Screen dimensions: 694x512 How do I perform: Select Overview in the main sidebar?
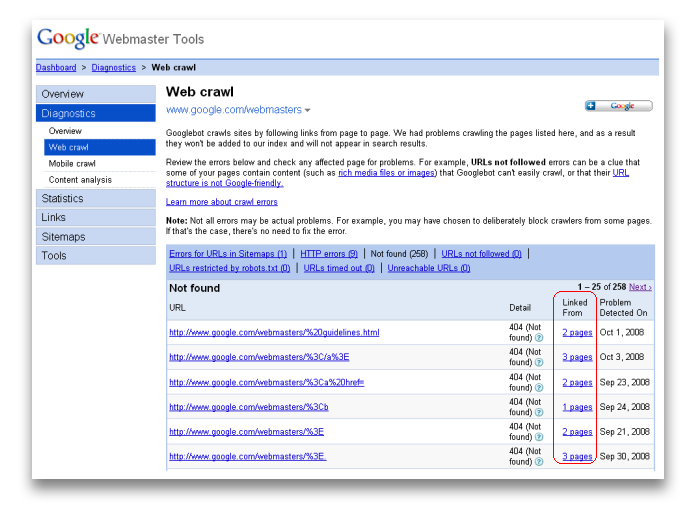click(x=96, y=94)
